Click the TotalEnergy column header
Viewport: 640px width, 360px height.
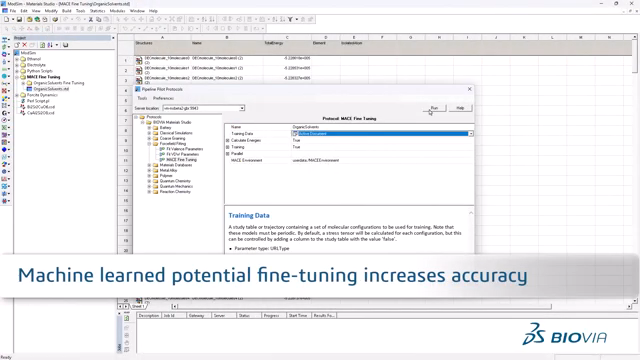point(273,43)
